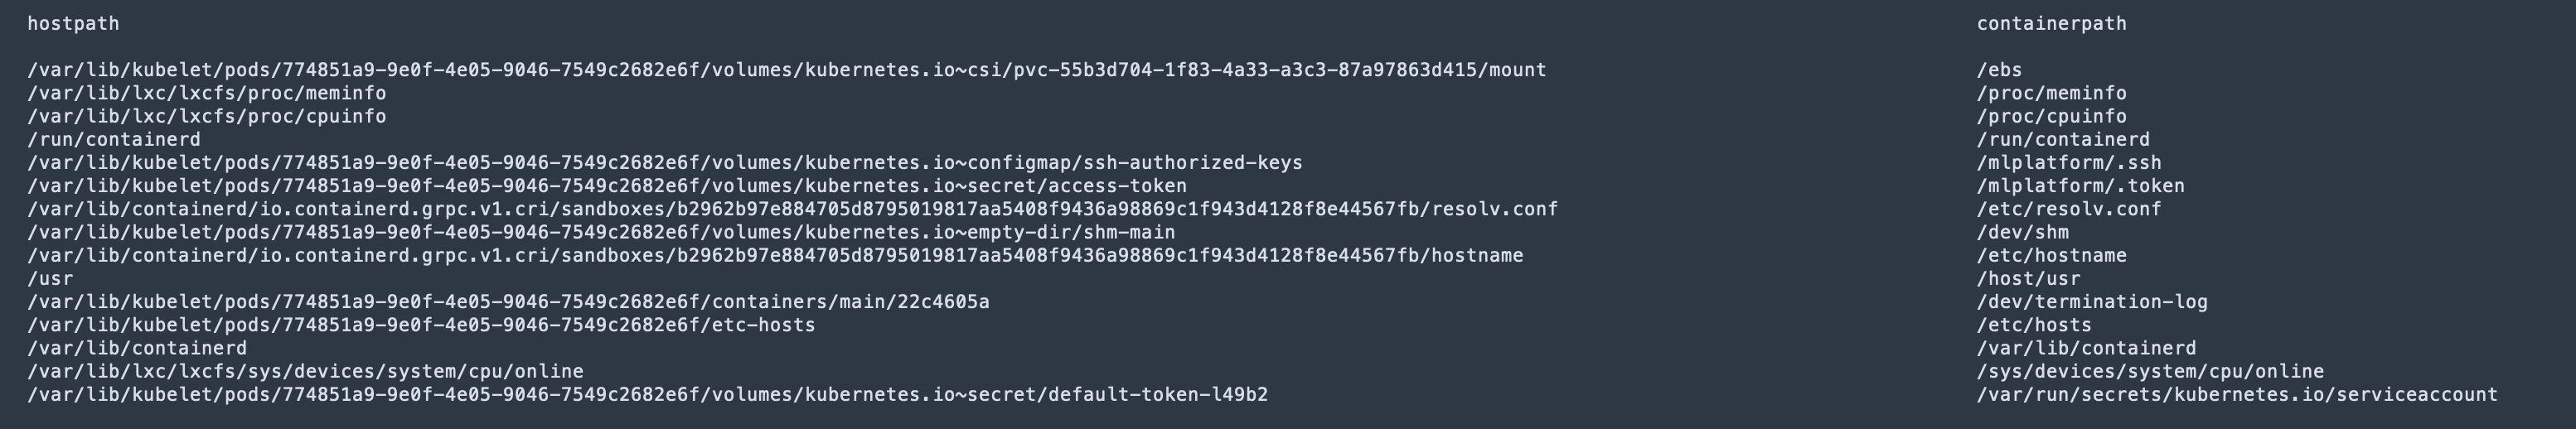Click the hostpath column header
2576x429 pixels.
click(73, 23)
